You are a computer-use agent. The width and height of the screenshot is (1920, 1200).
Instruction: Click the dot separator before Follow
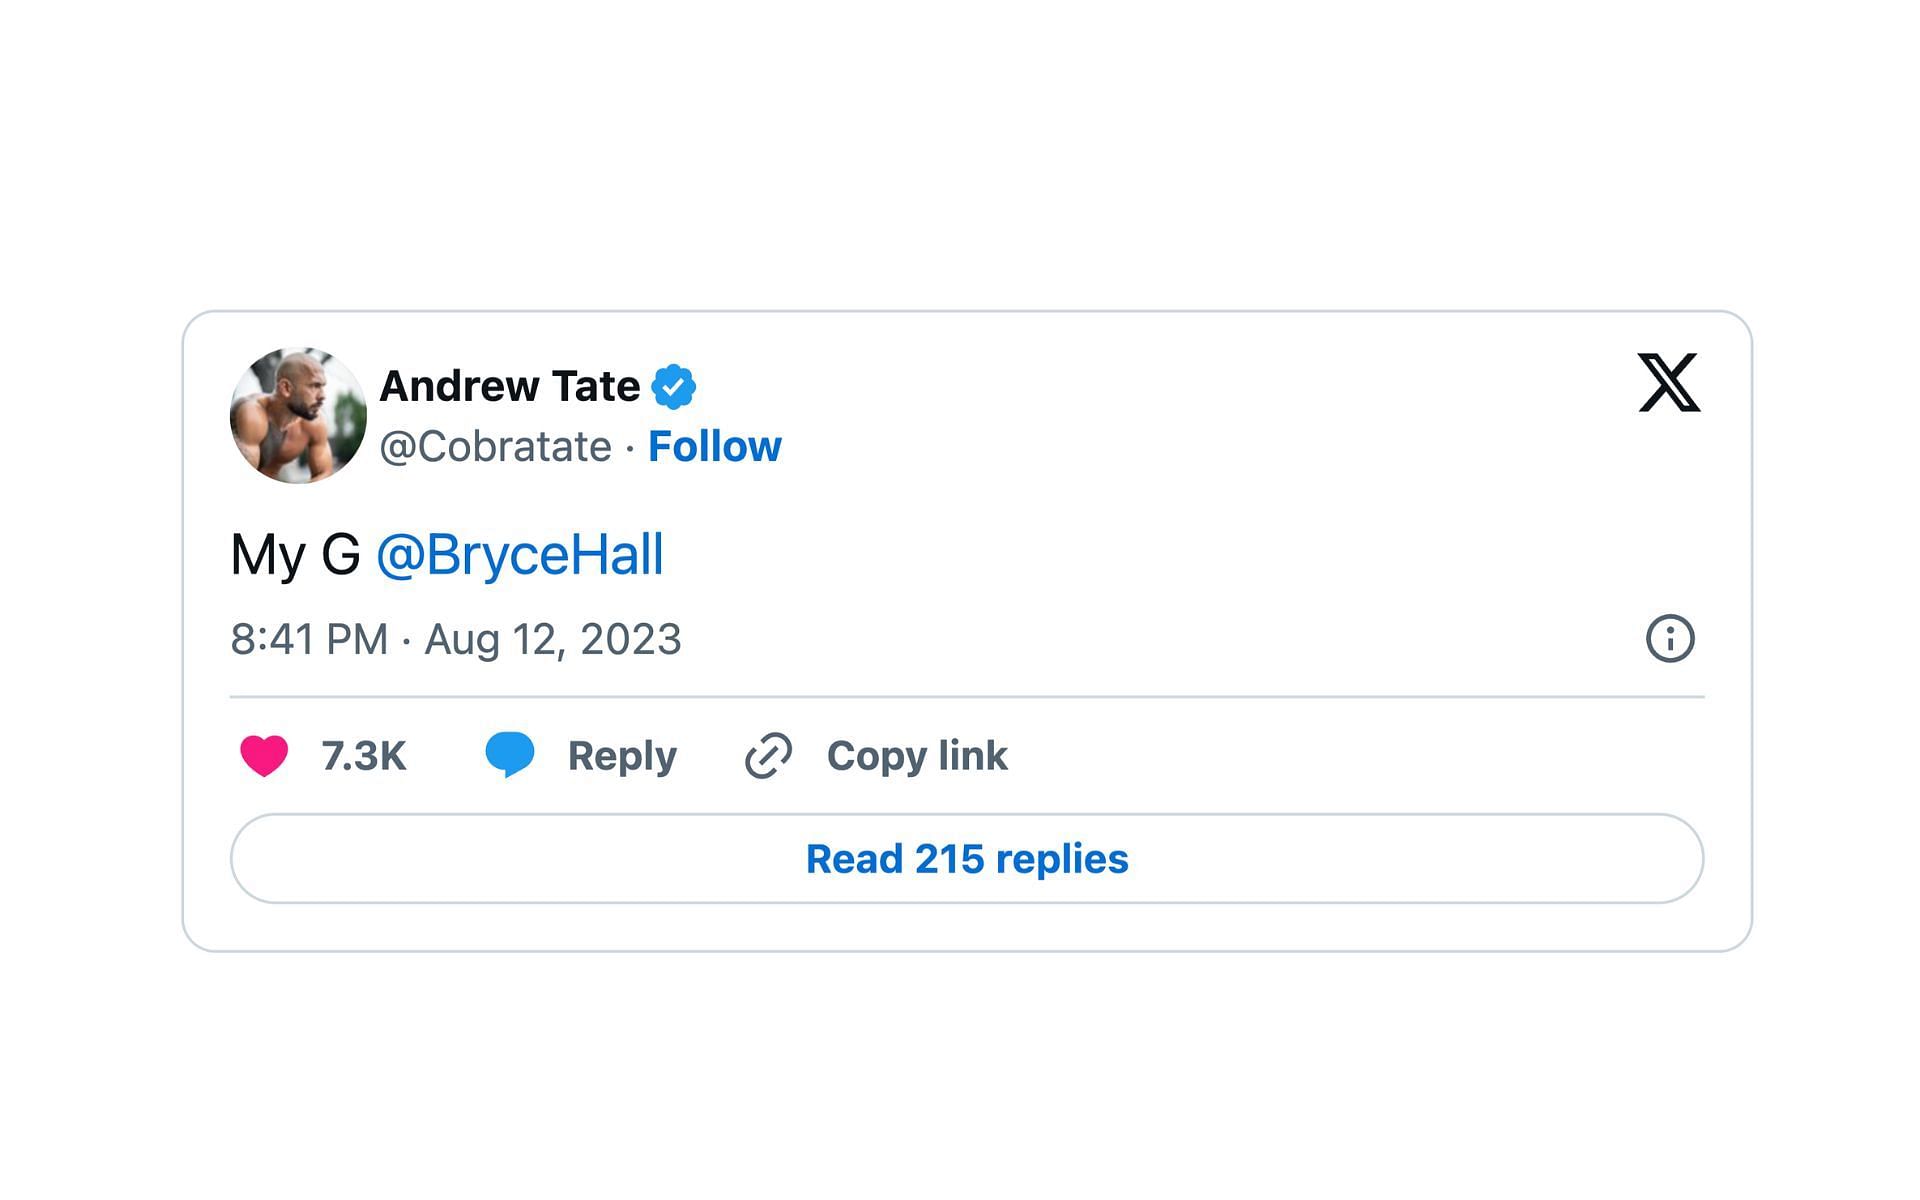click(630, 448)
